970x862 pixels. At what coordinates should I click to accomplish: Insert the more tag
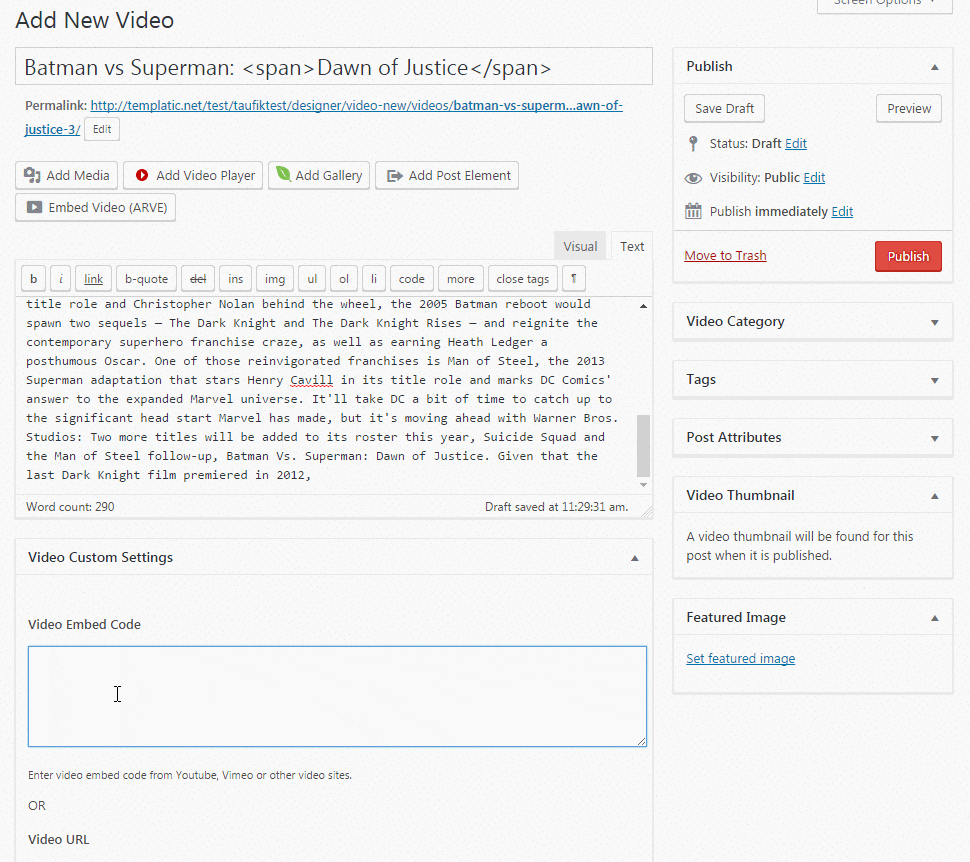pyautogui.click(x=461, y=278)
